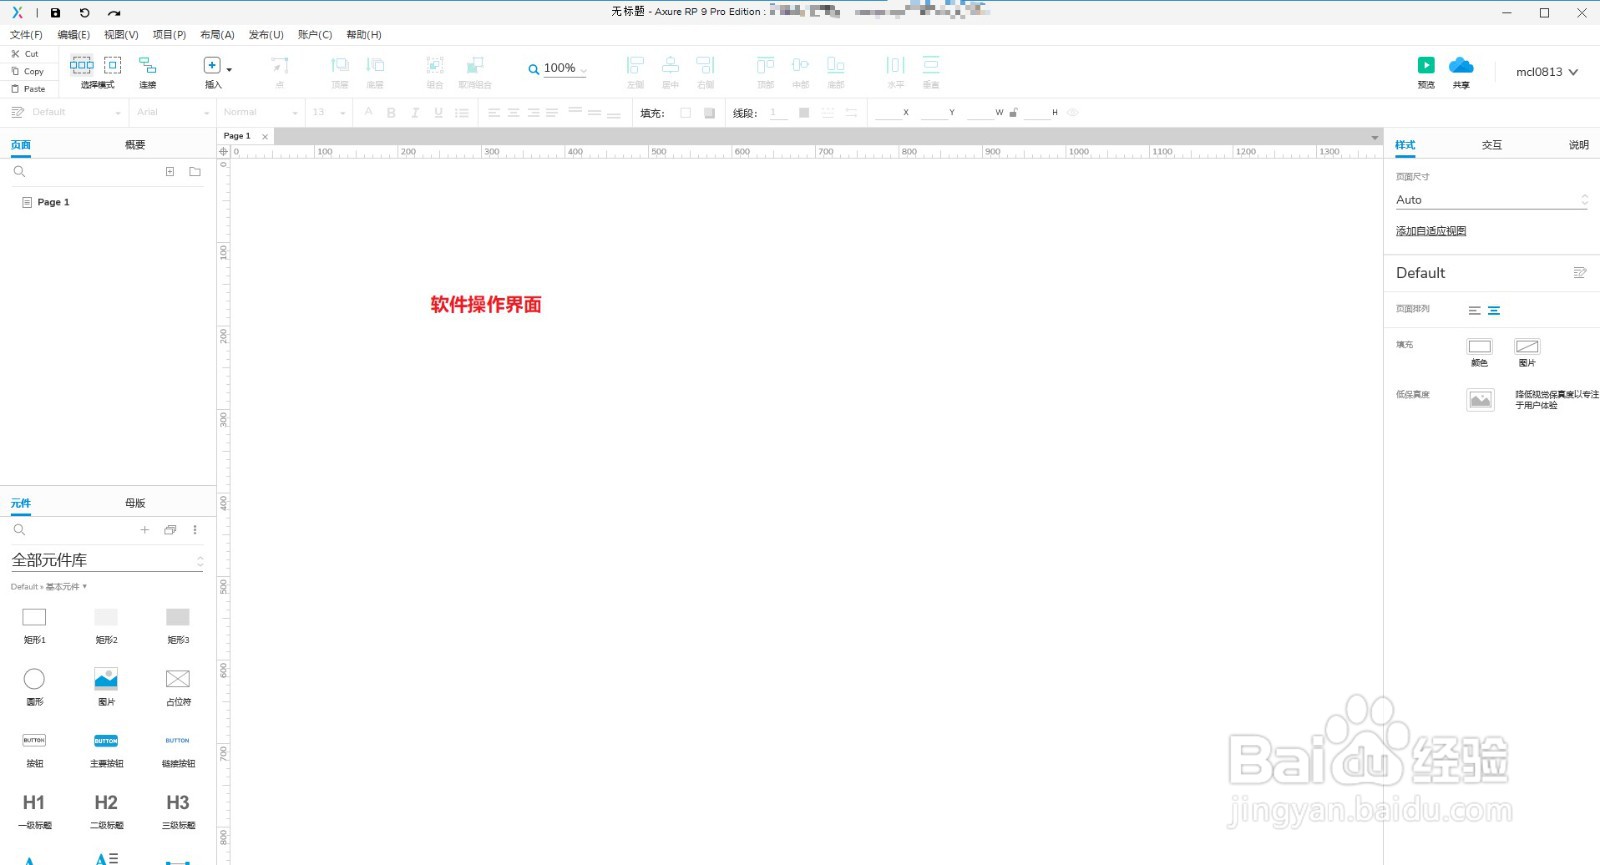
Task: Open the font size 13 dropdown
Action: pyautogui.click(x=328, y=113)
